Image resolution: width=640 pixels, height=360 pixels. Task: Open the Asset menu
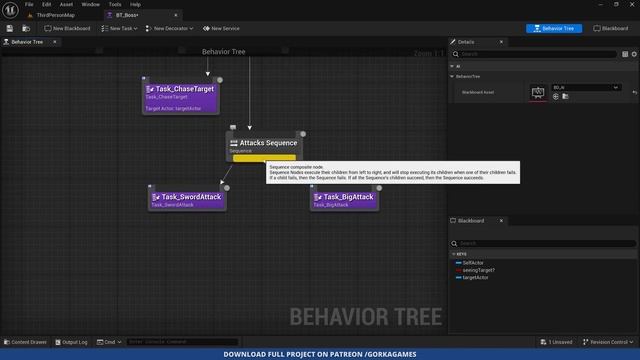(66, 4)
